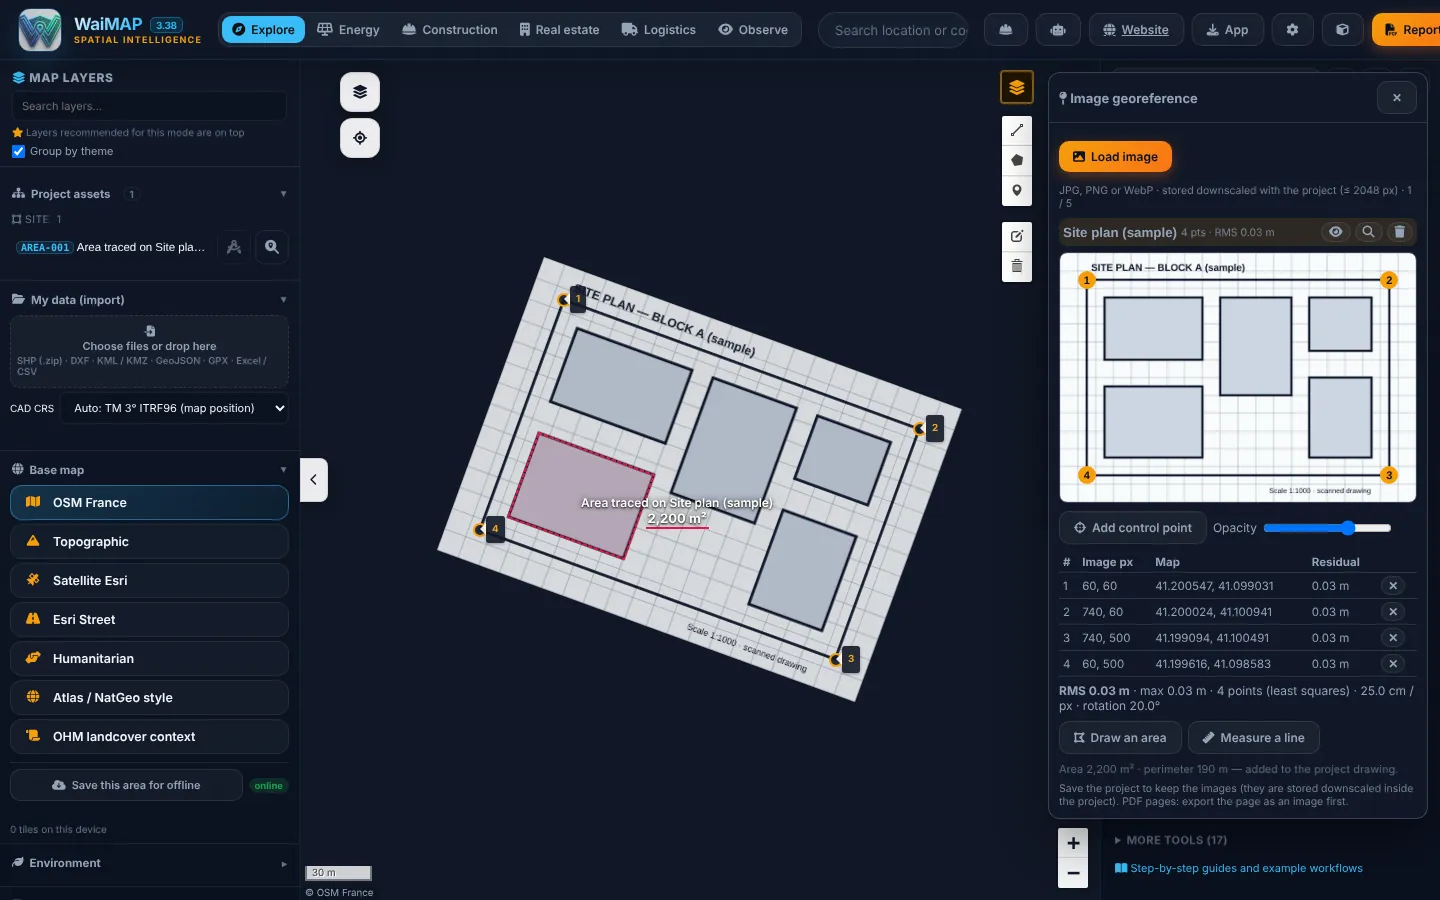The height and width of the screenshot is (900, 1440).
Task: Select the Humanitarian base map
Action: pos(149,659)
